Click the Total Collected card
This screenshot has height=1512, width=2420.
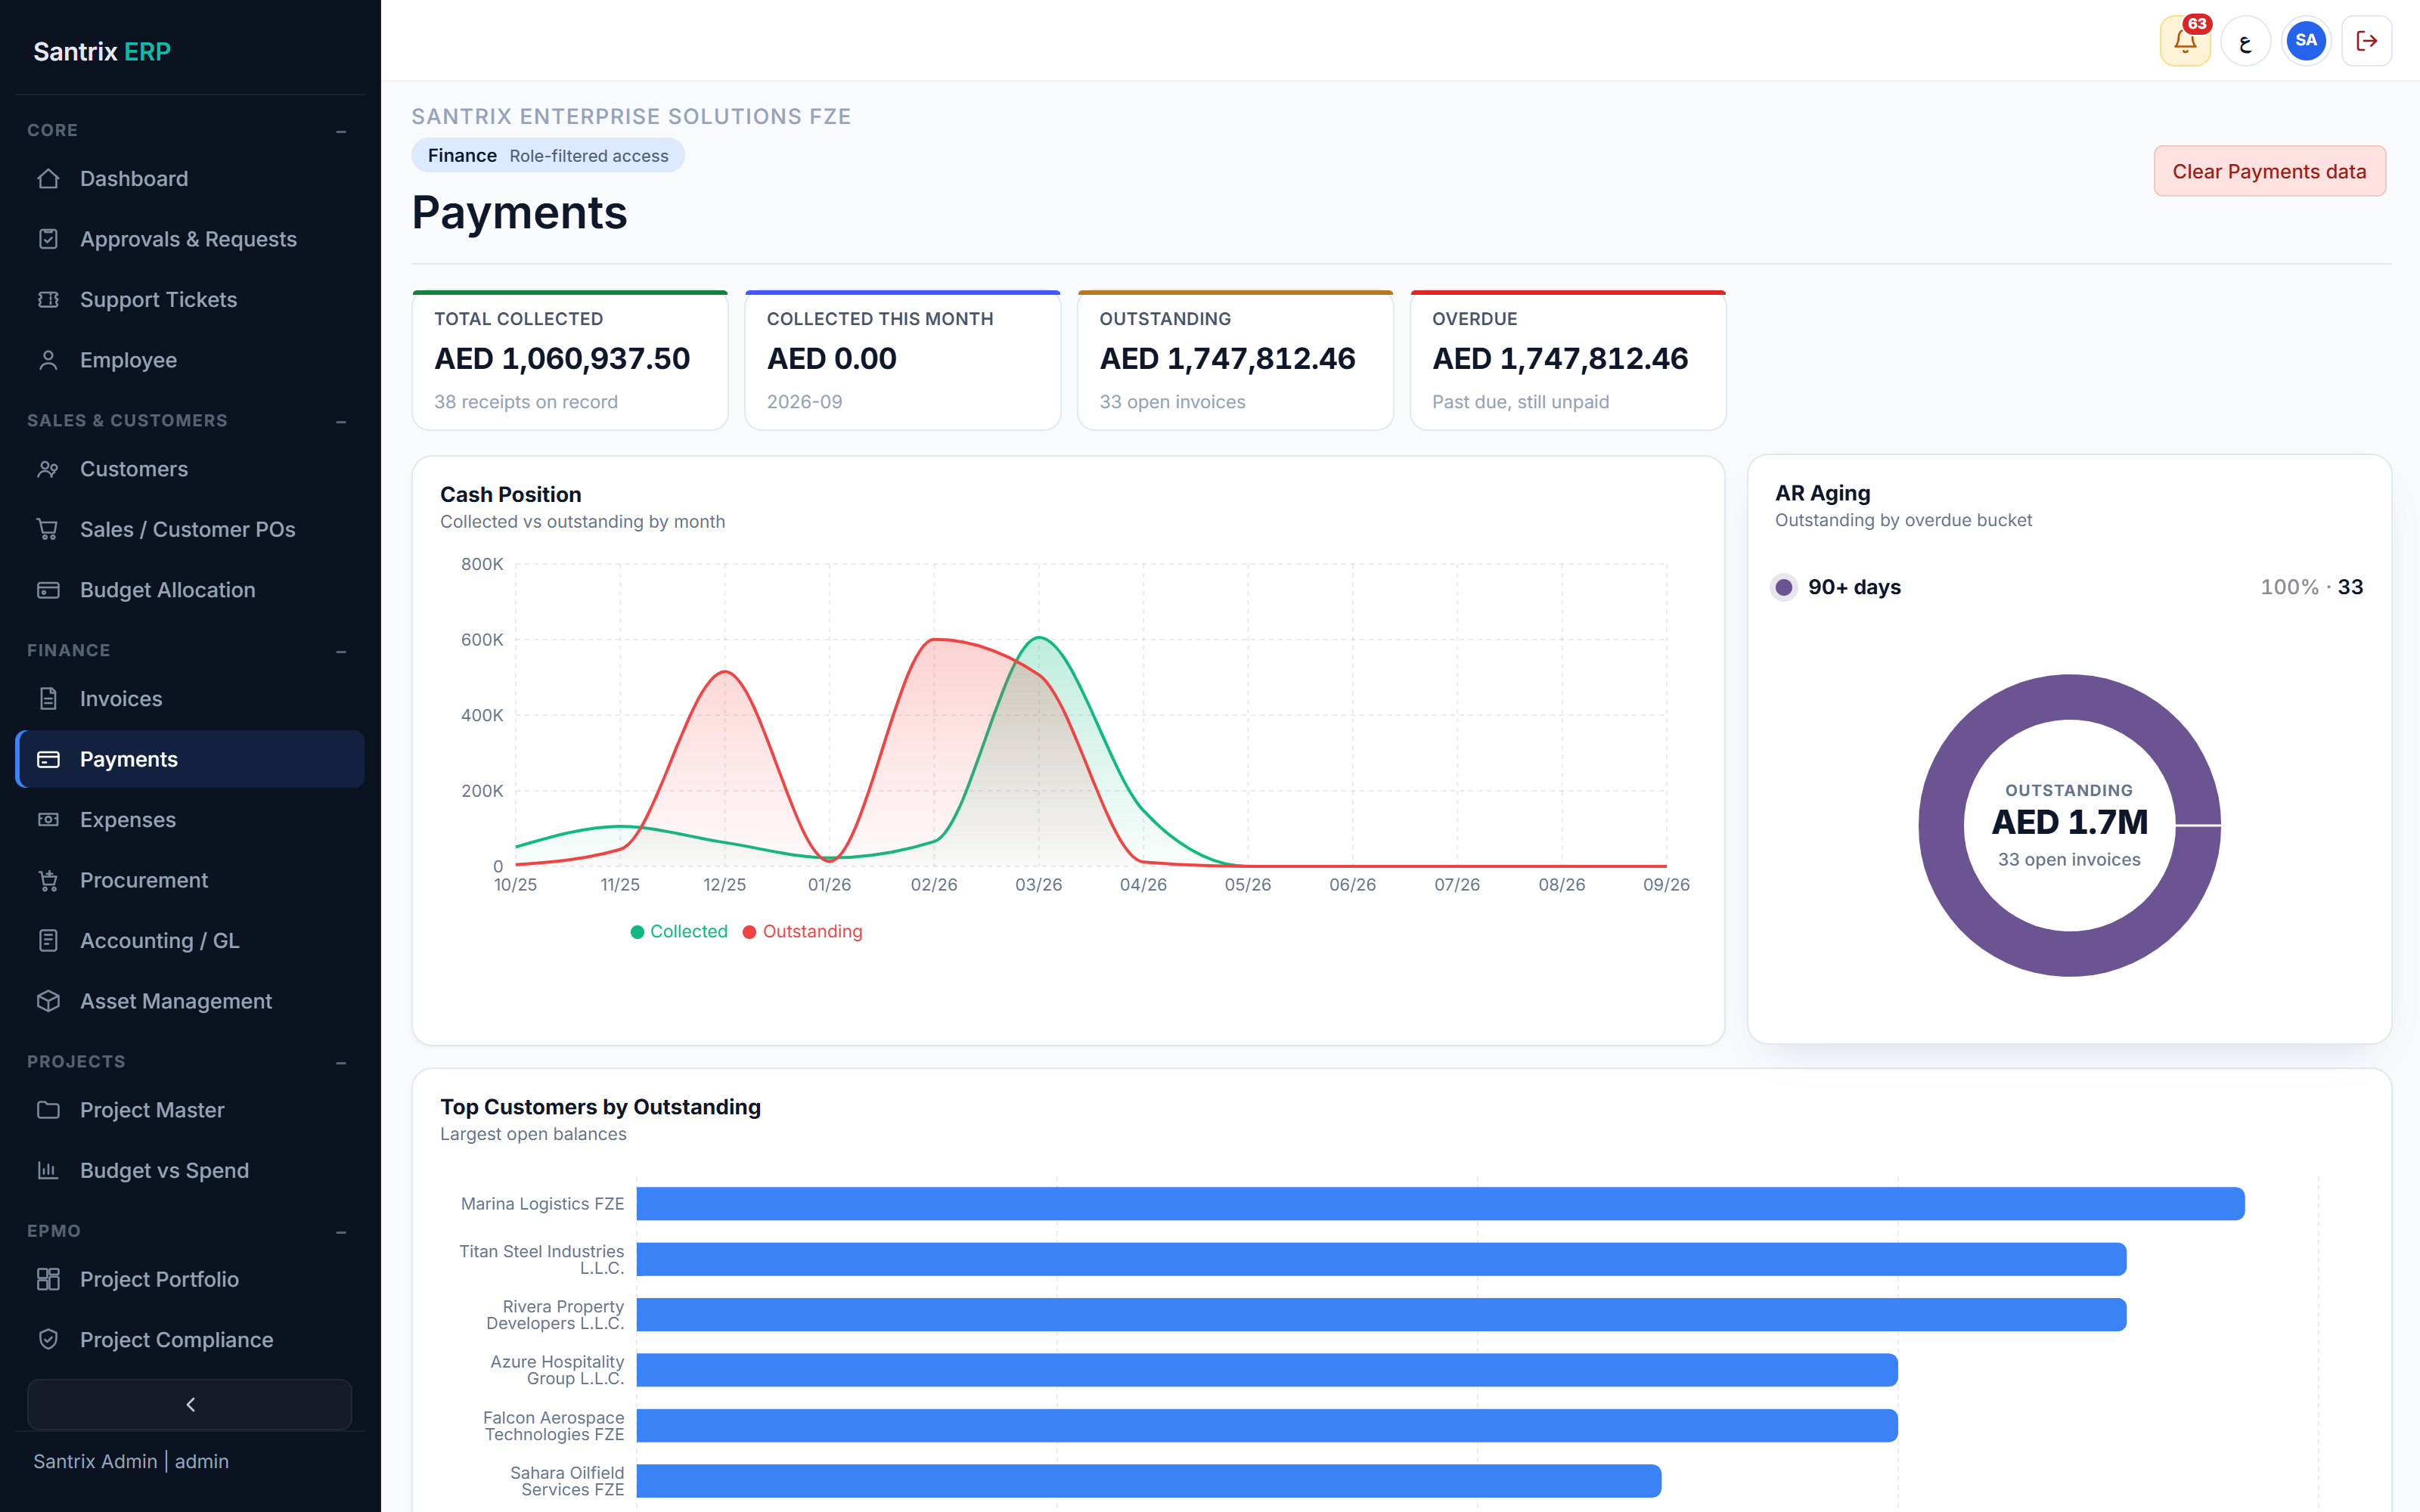570,360
